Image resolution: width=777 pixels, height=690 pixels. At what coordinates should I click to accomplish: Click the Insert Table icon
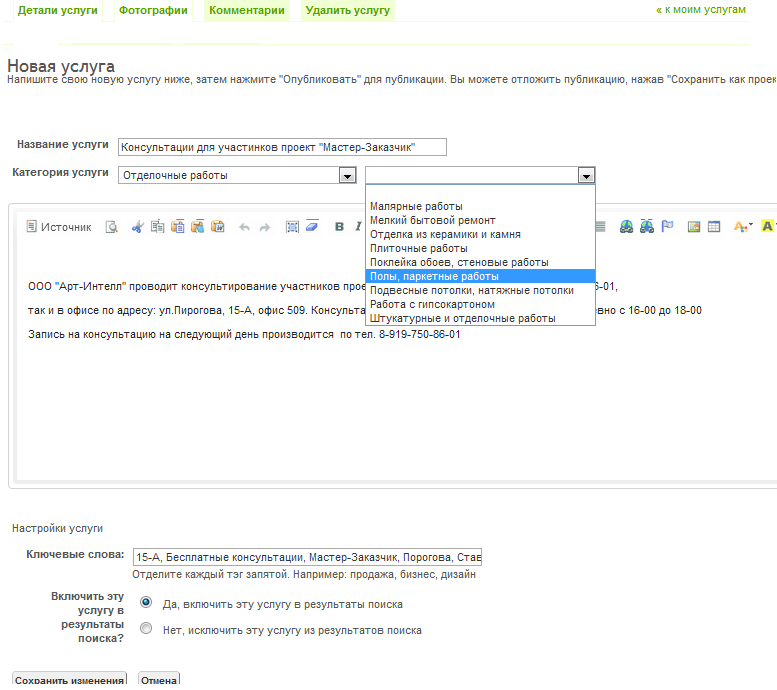[714, 227]
